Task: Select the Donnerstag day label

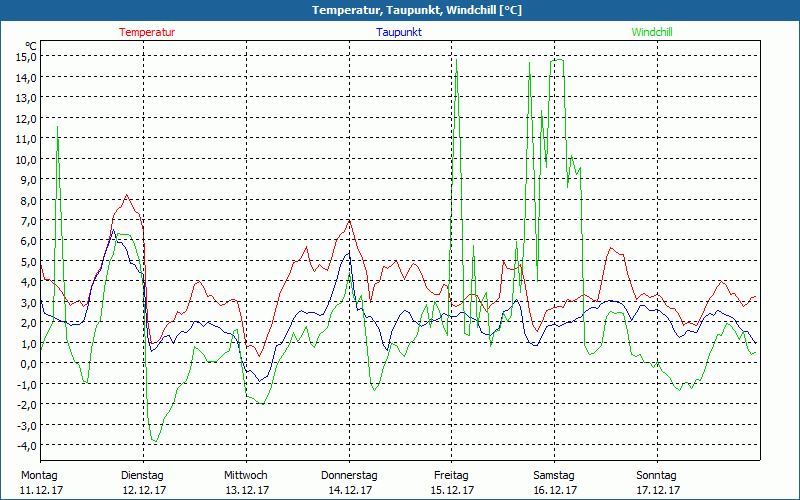Action: coord(349,476)
